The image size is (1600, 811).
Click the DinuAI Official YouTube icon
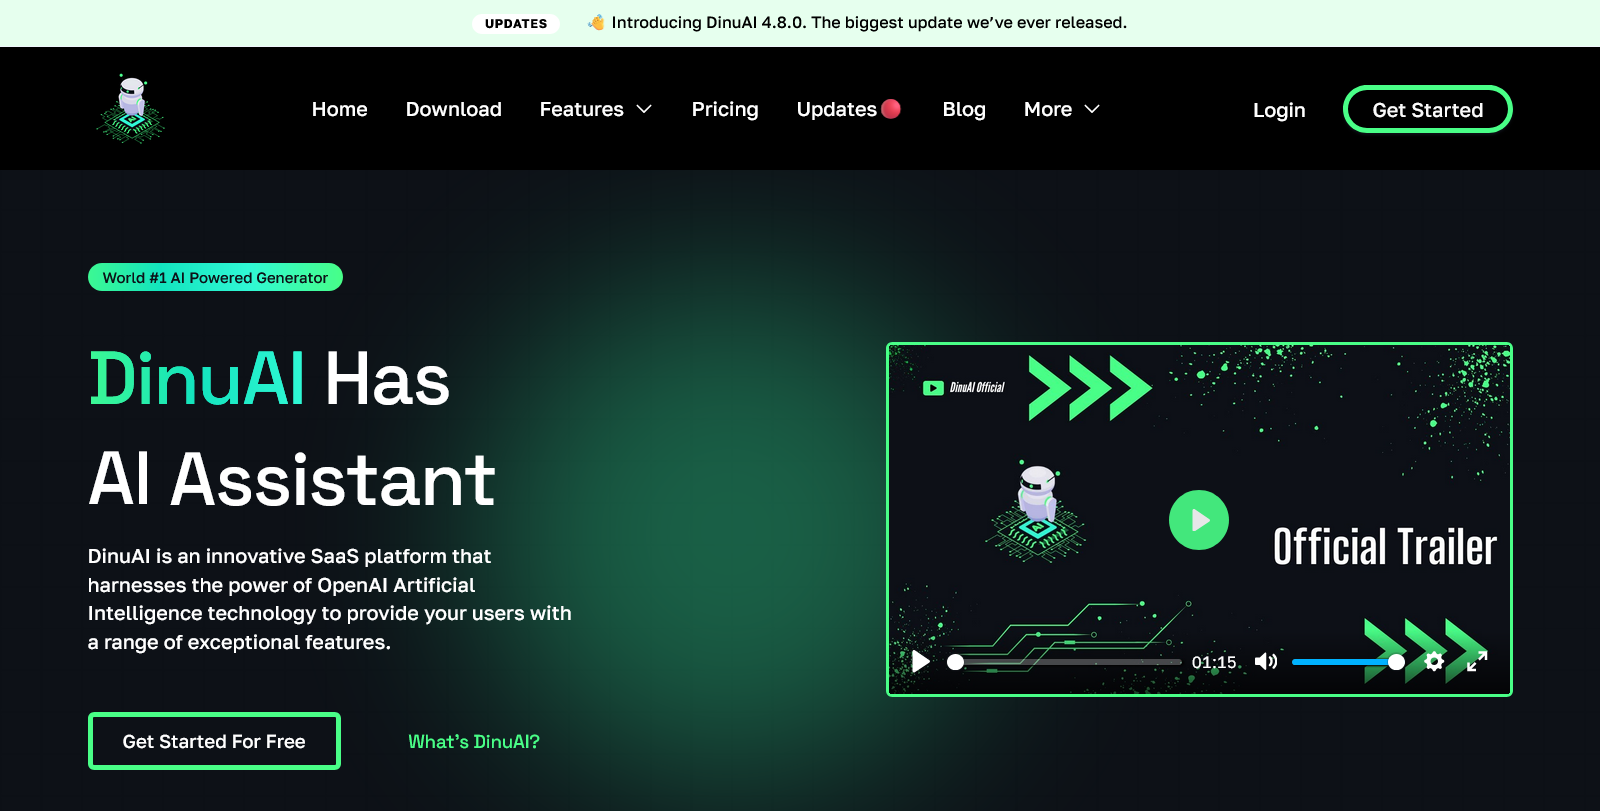point(933,388)
